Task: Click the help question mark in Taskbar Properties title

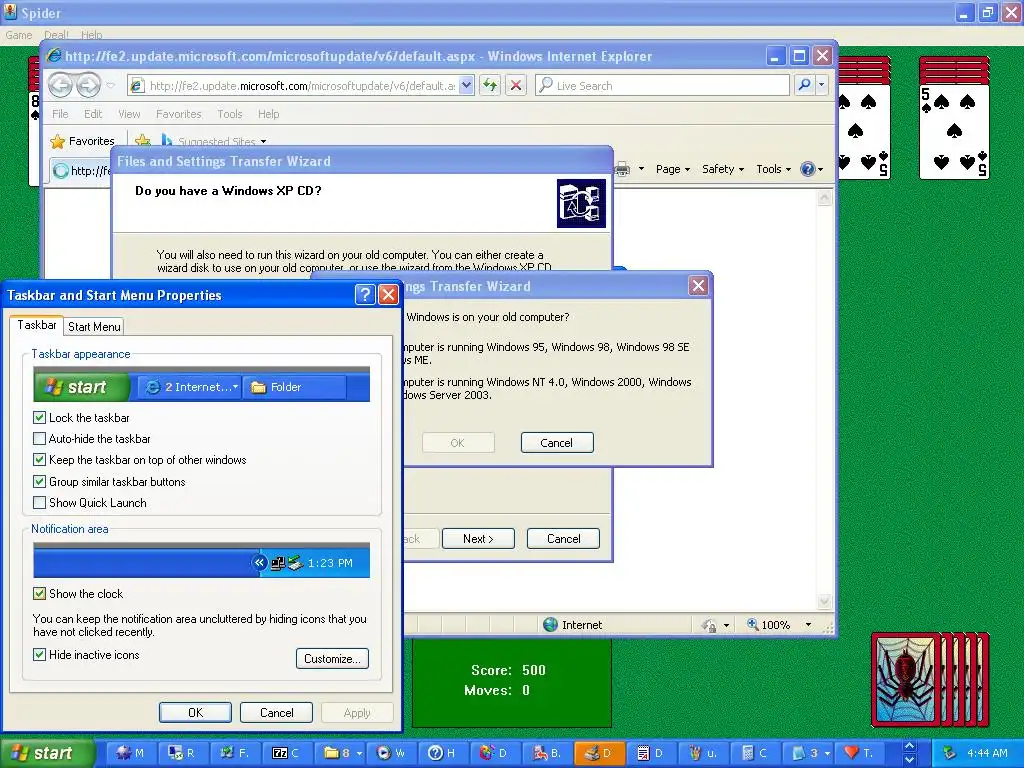Action: click(x=365, y=295)
